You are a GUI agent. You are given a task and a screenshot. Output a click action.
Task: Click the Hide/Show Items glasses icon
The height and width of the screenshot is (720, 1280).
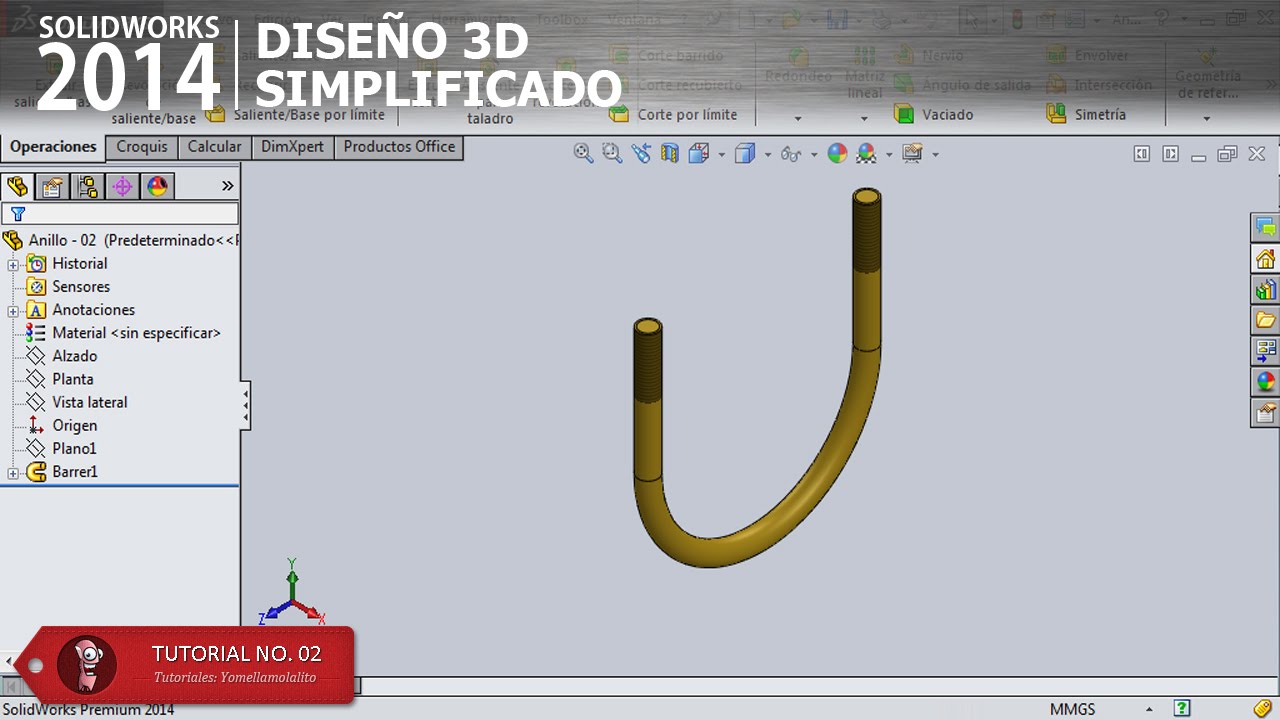[x=791, y=153]
